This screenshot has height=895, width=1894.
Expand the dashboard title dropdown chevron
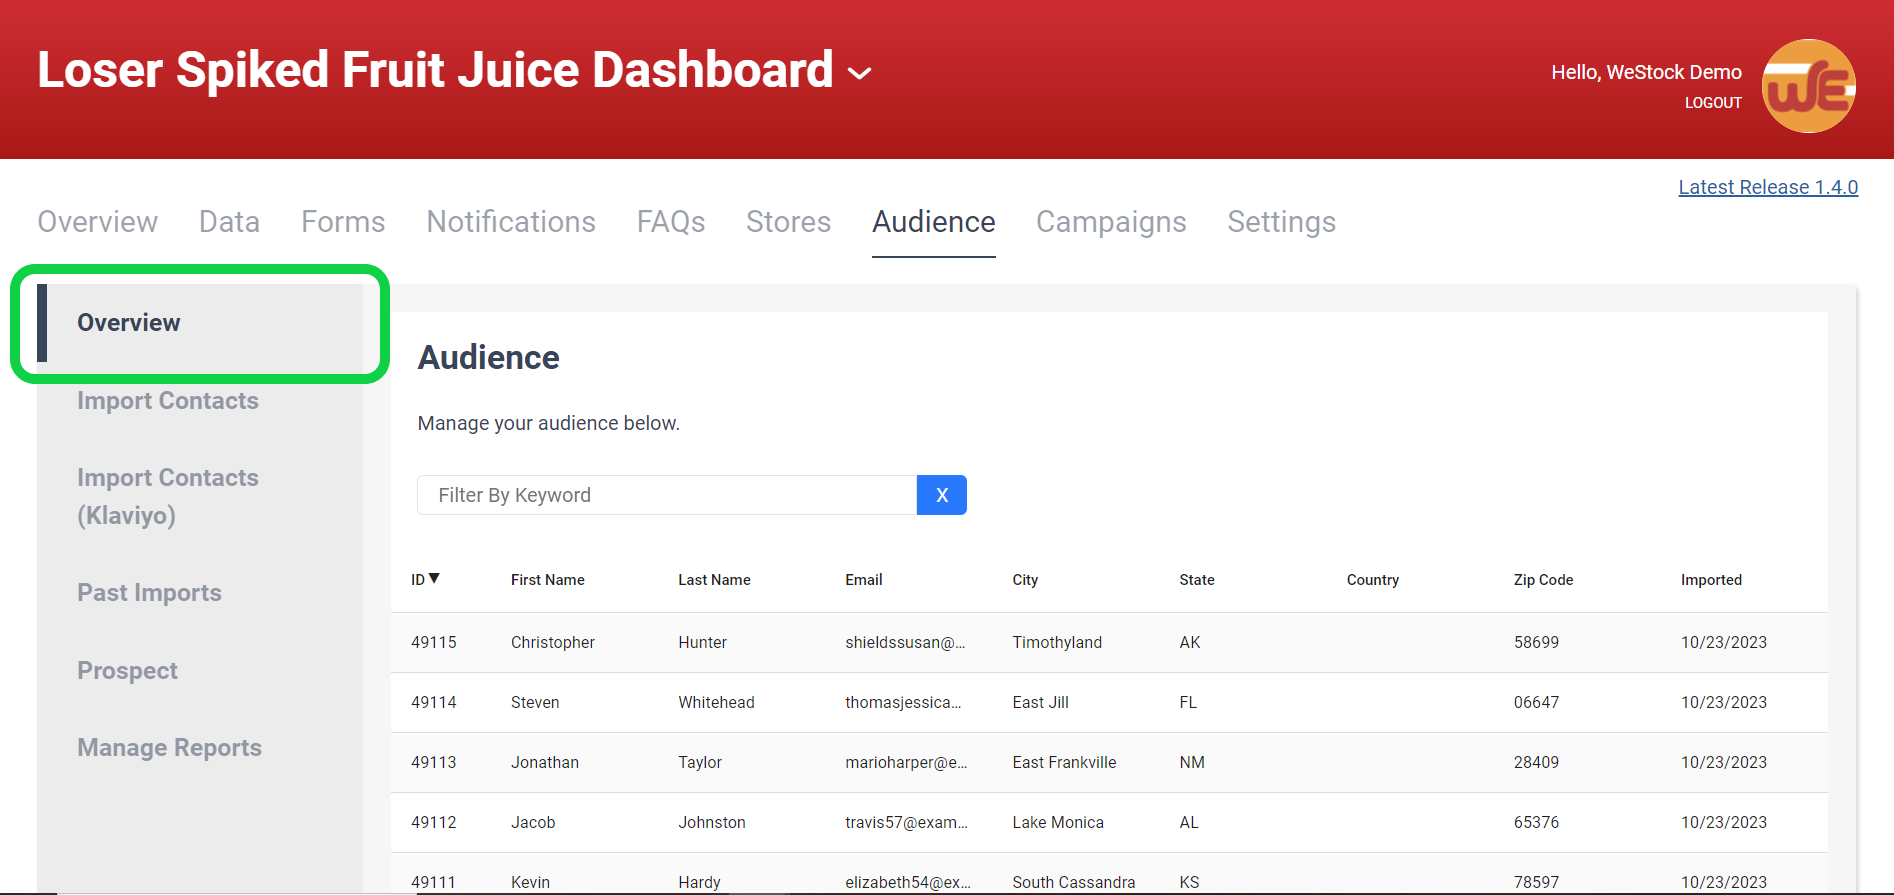(859, 73)
